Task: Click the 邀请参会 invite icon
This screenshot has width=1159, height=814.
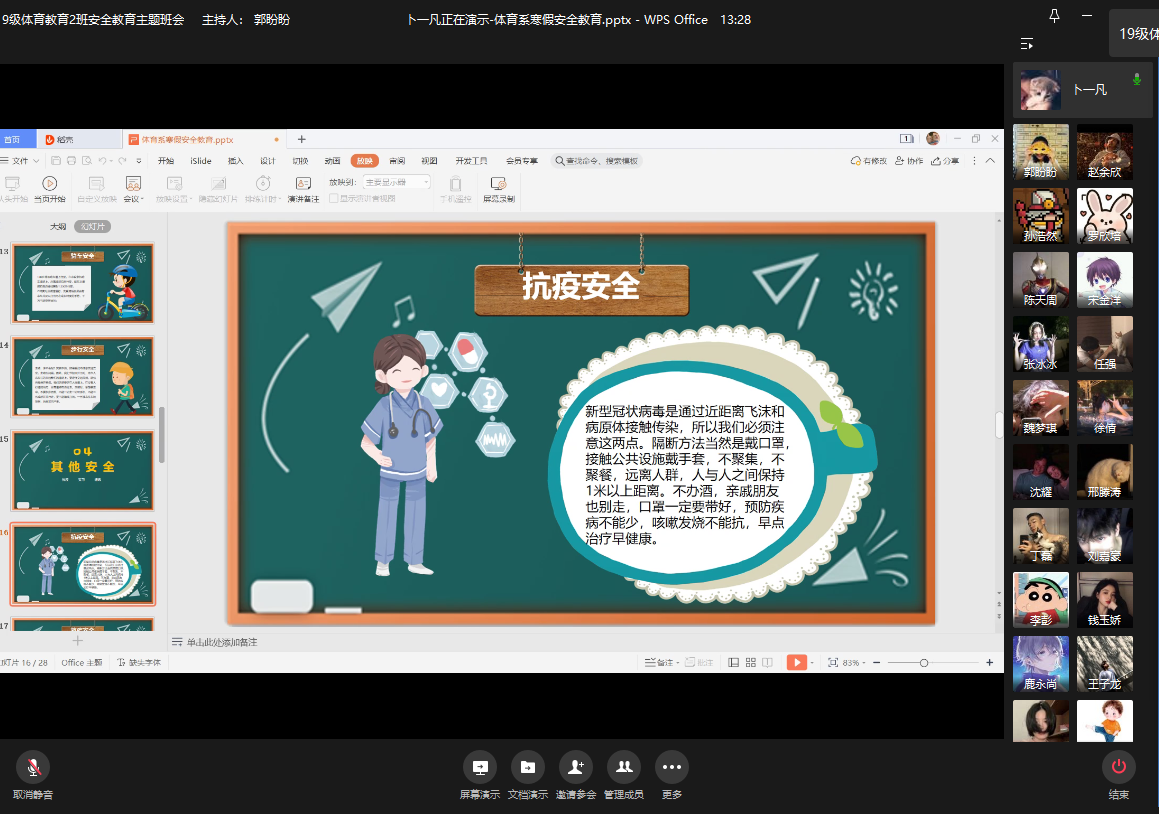Action: click(x=576, y=767)
